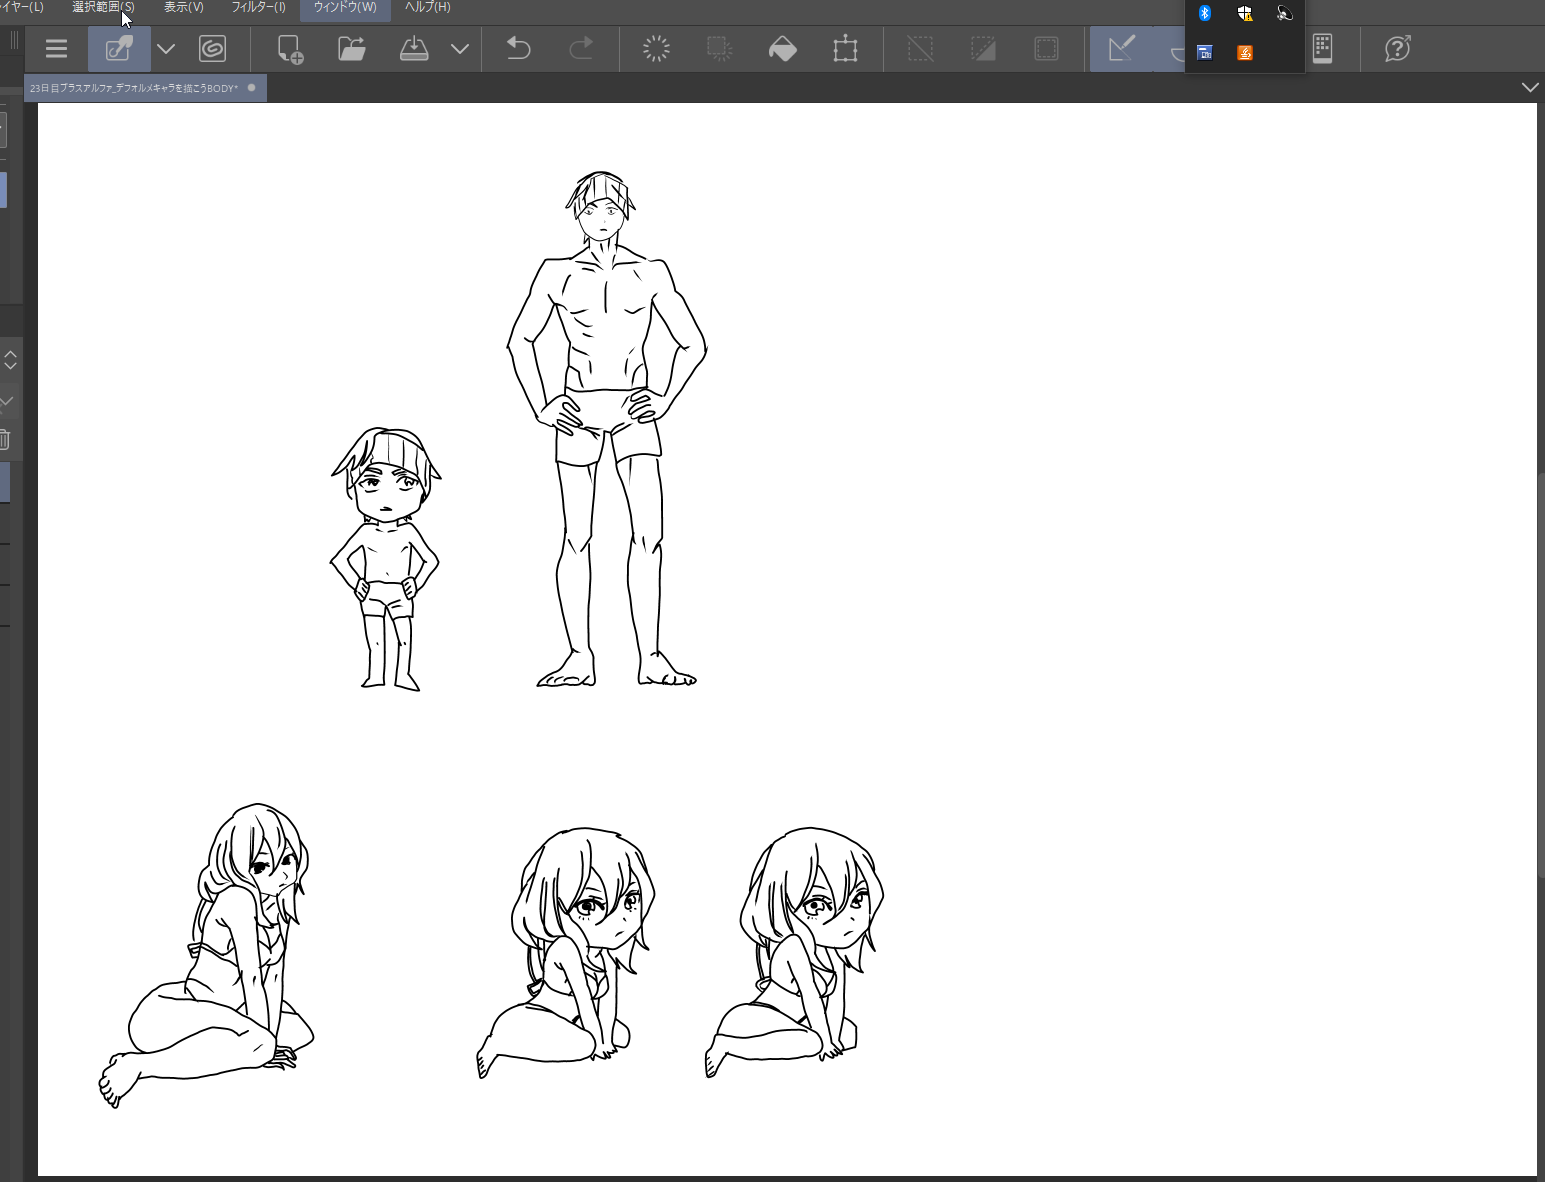Viewport: 1545px width, 1182px height.
Task: Open the Clip Studio support help icon
Action: coord(1397,49)
